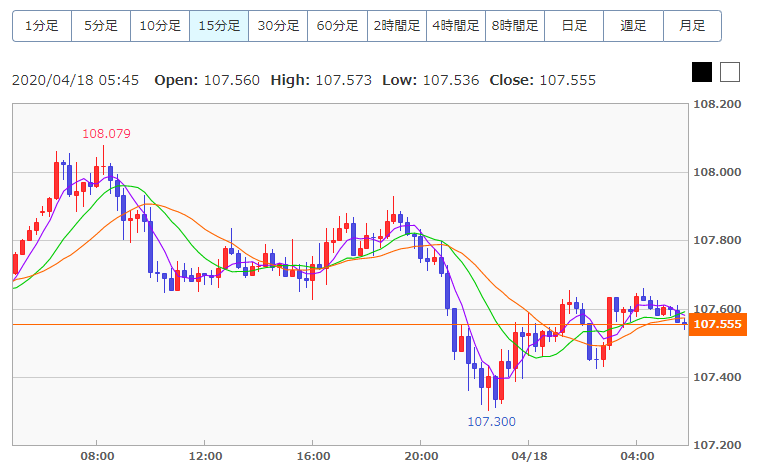Switch to 5分足 timeframe
763x471 pixels.
(x=101, y=26)
